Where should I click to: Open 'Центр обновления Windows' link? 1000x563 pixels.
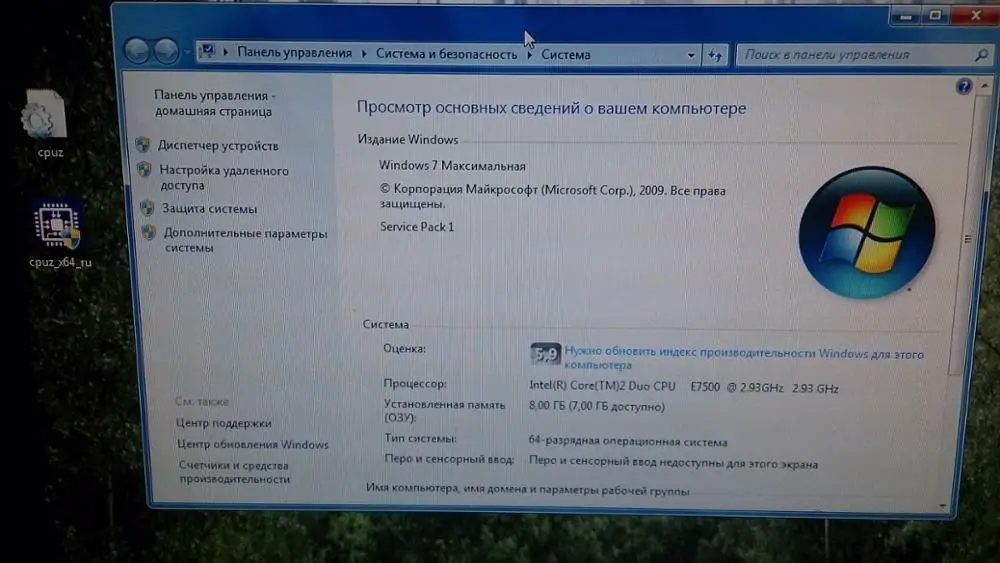253,444
